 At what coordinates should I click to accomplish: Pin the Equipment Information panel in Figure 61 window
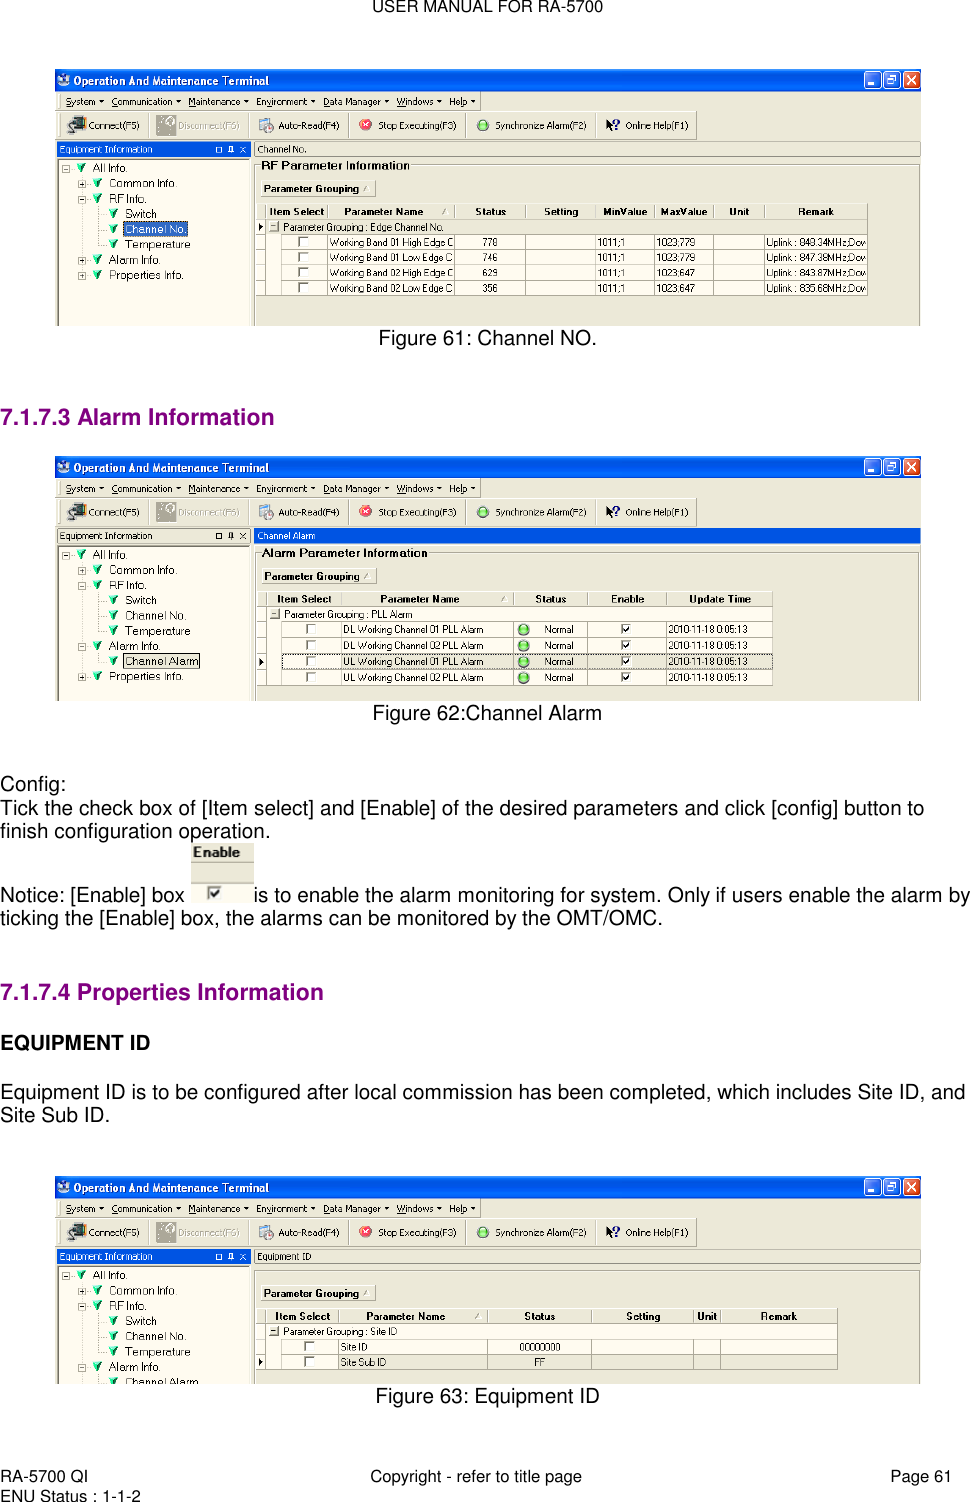(x=231, y=149)
